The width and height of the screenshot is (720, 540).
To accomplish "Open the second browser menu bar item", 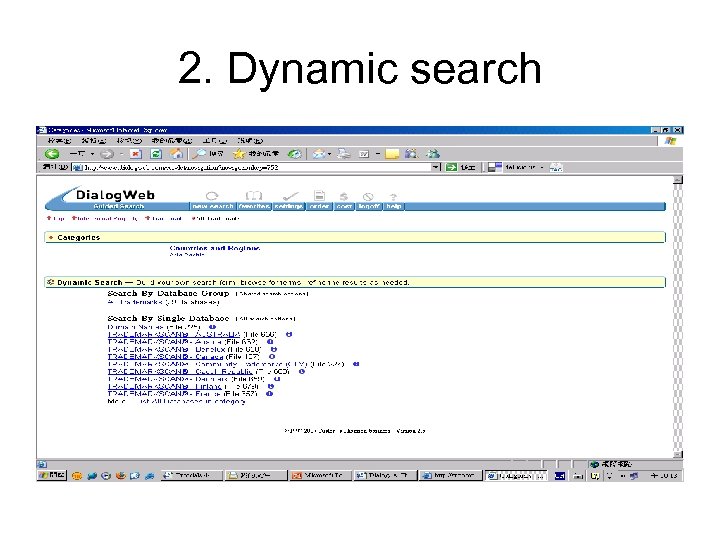I will click(x=94, y=141).
